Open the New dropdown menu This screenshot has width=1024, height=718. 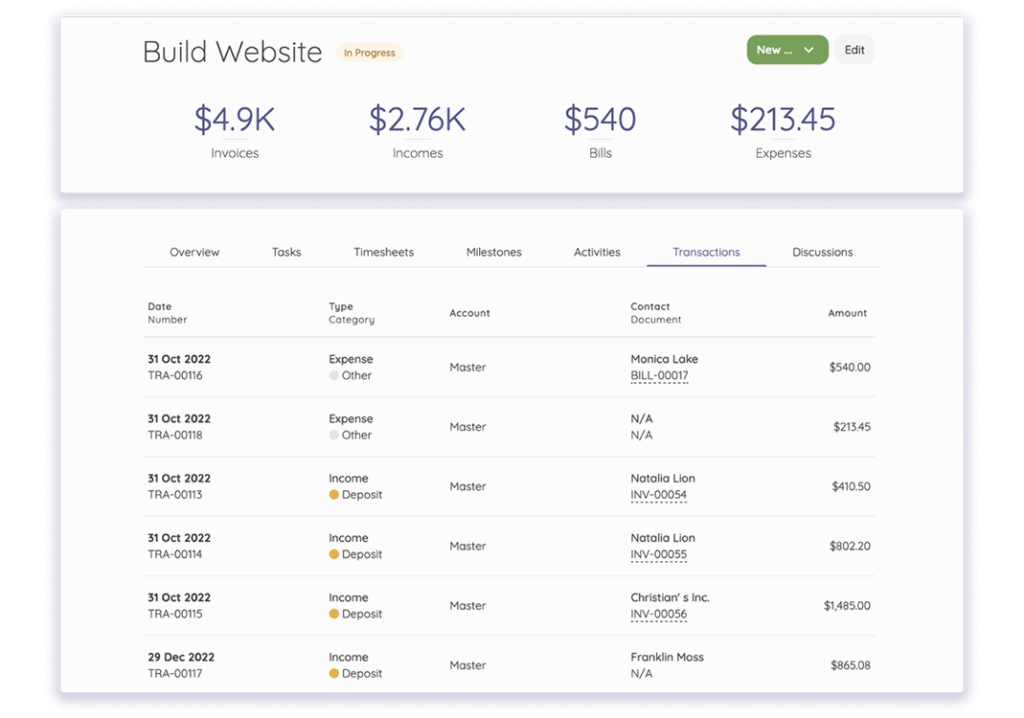[777, 49]
